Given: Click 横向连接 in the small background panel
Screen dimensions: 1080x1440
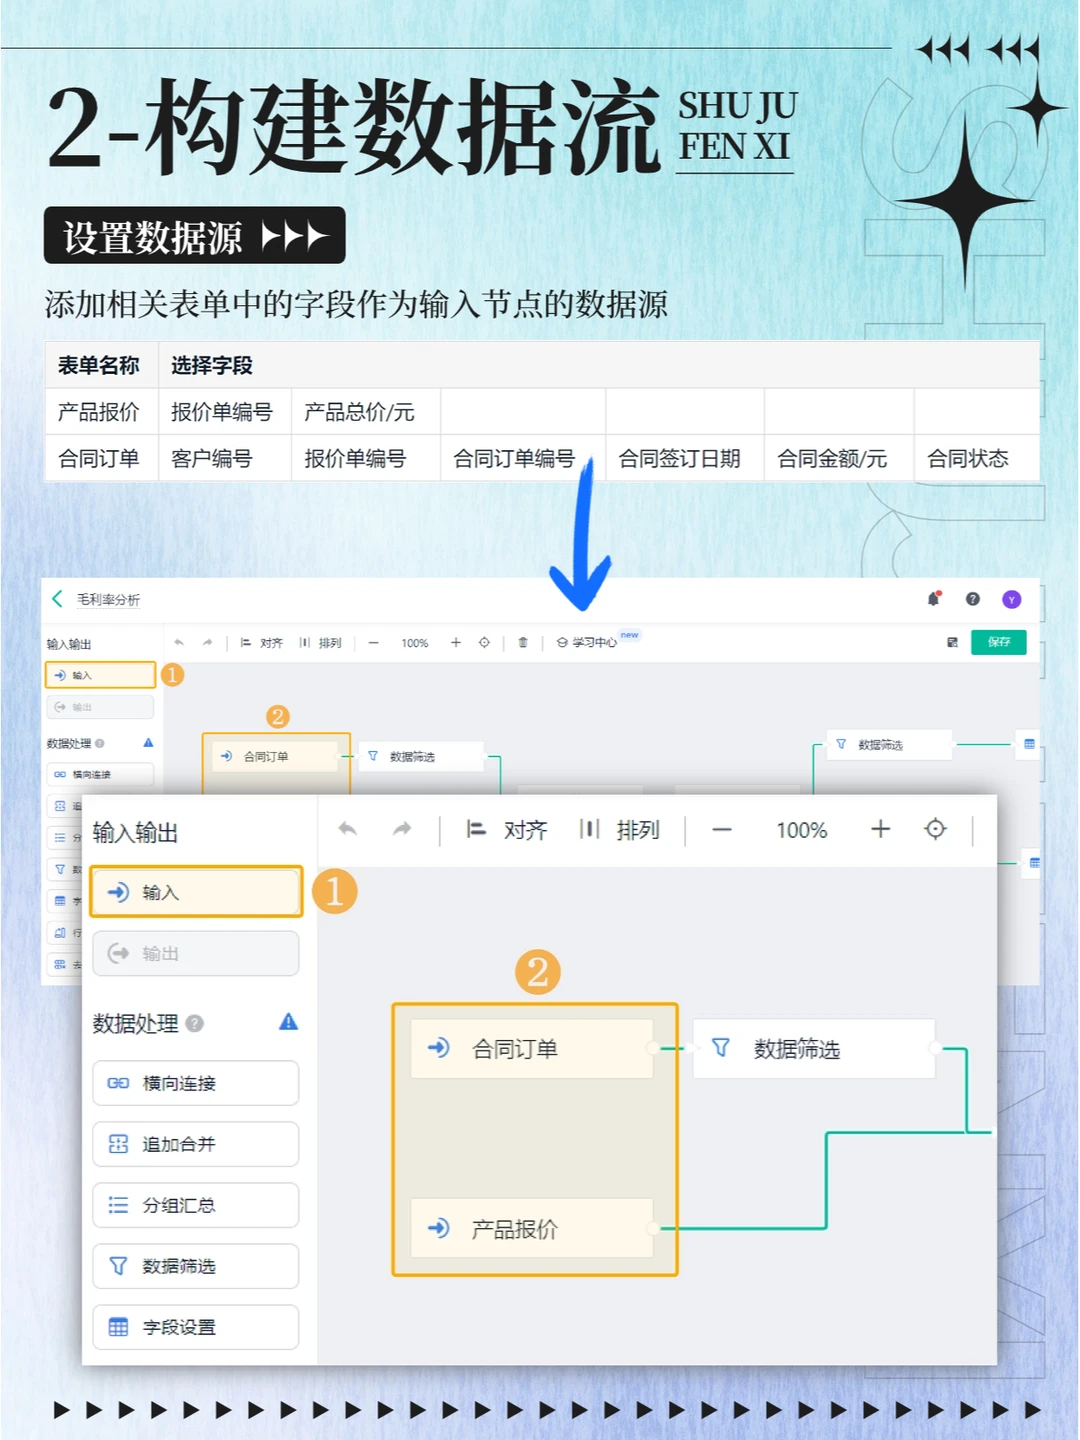Looking at the screenshot, I should pyautogui.click(x=100, y=774).
